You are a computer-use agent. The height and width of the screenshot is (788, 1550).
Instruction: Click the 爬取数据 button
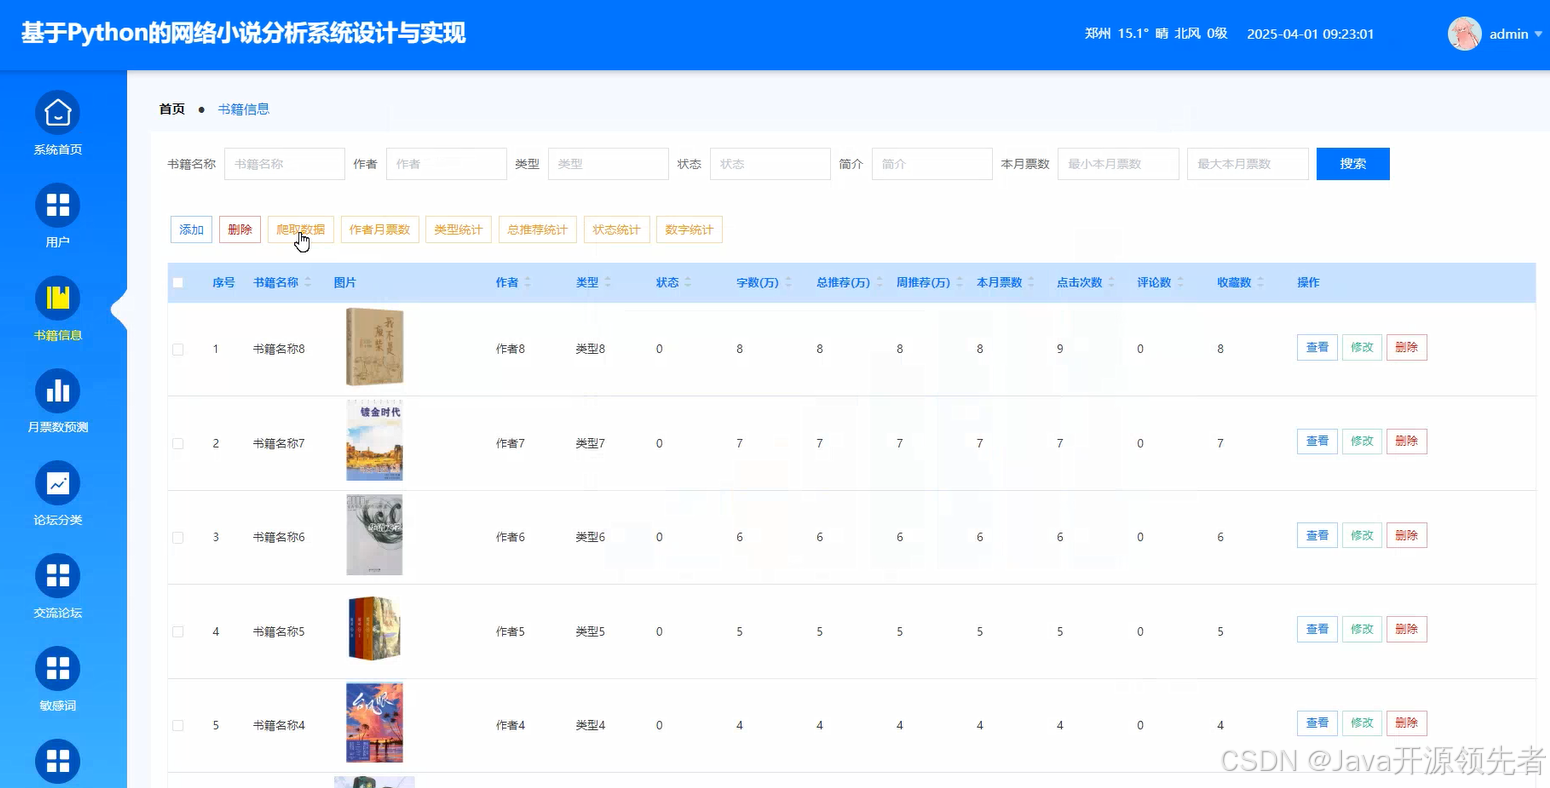click(299, 229)
